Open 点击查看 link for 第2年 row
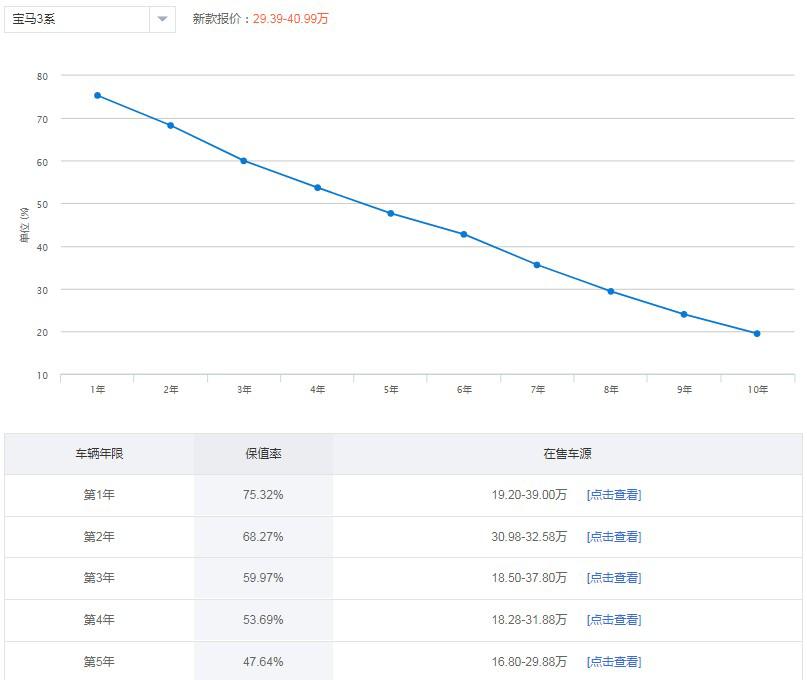The width and height of the screenshot is (807, 680). pos(614,537)
